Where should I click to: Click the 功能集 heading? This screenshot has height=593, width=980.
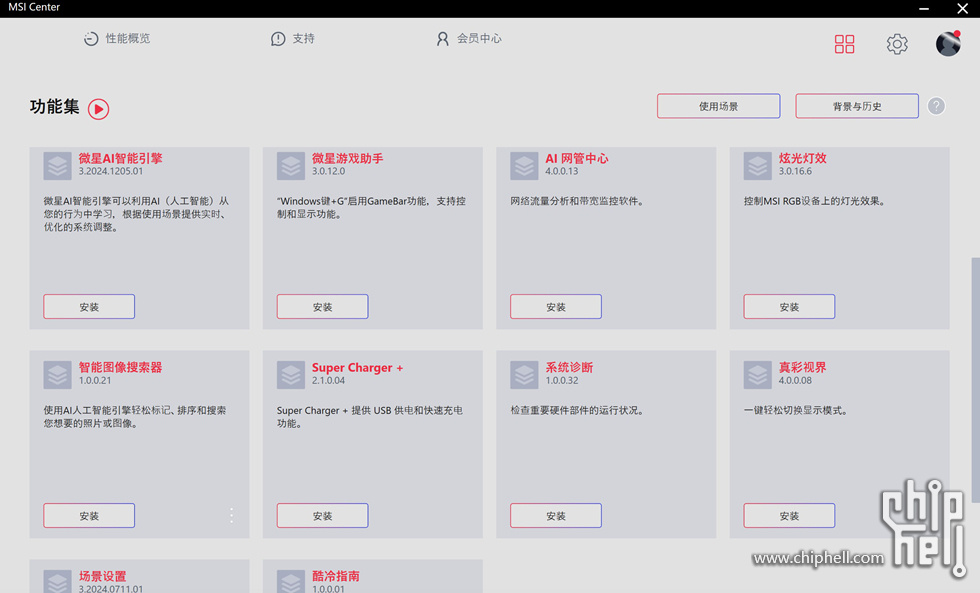point(54,107)
